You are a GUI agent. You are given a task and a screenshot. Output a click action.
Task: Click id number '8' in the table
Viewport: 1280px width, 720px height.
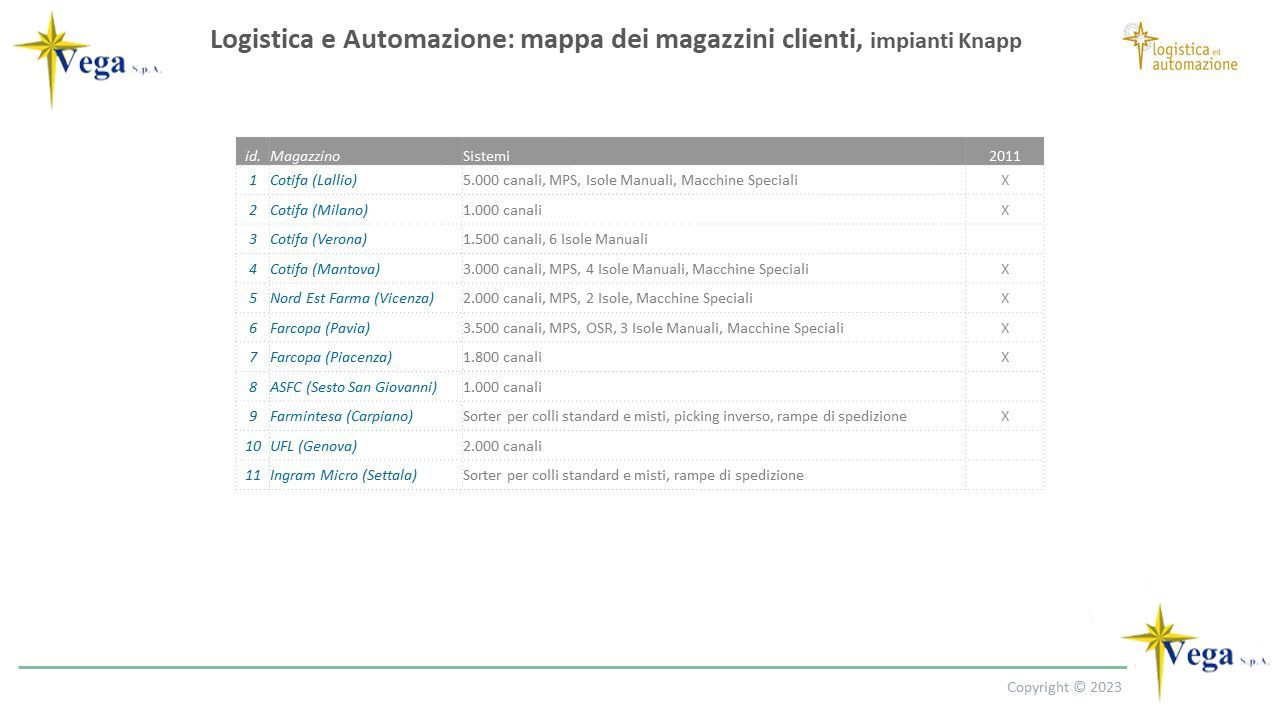click(x=254, y=387)
